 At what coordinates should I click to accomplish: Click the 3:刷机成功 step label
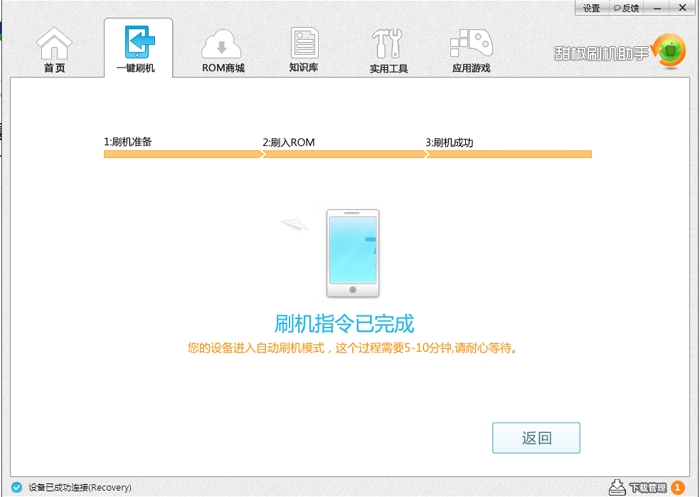(449, 142)
